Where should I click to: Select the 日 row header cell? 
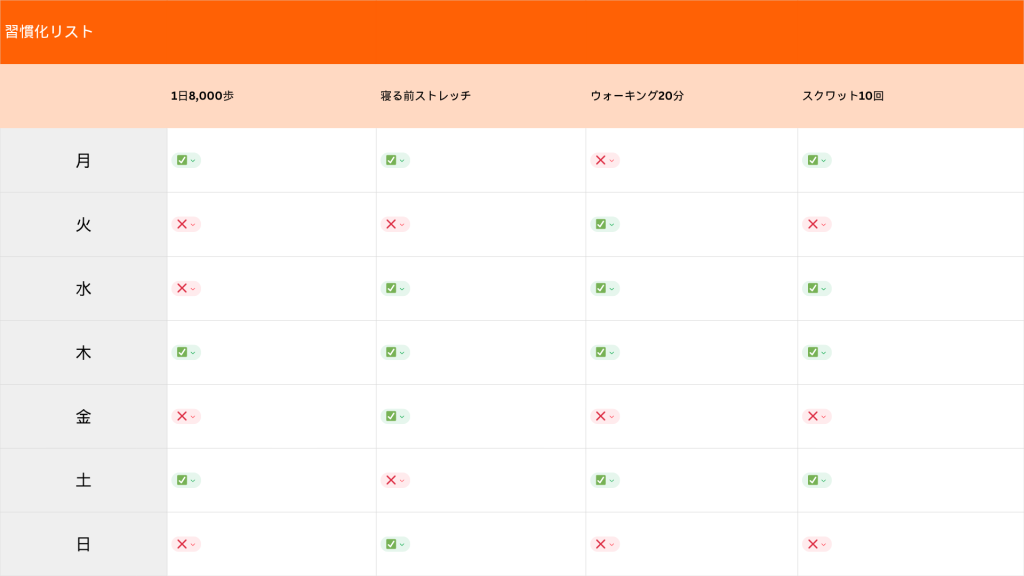pos(83,544)
